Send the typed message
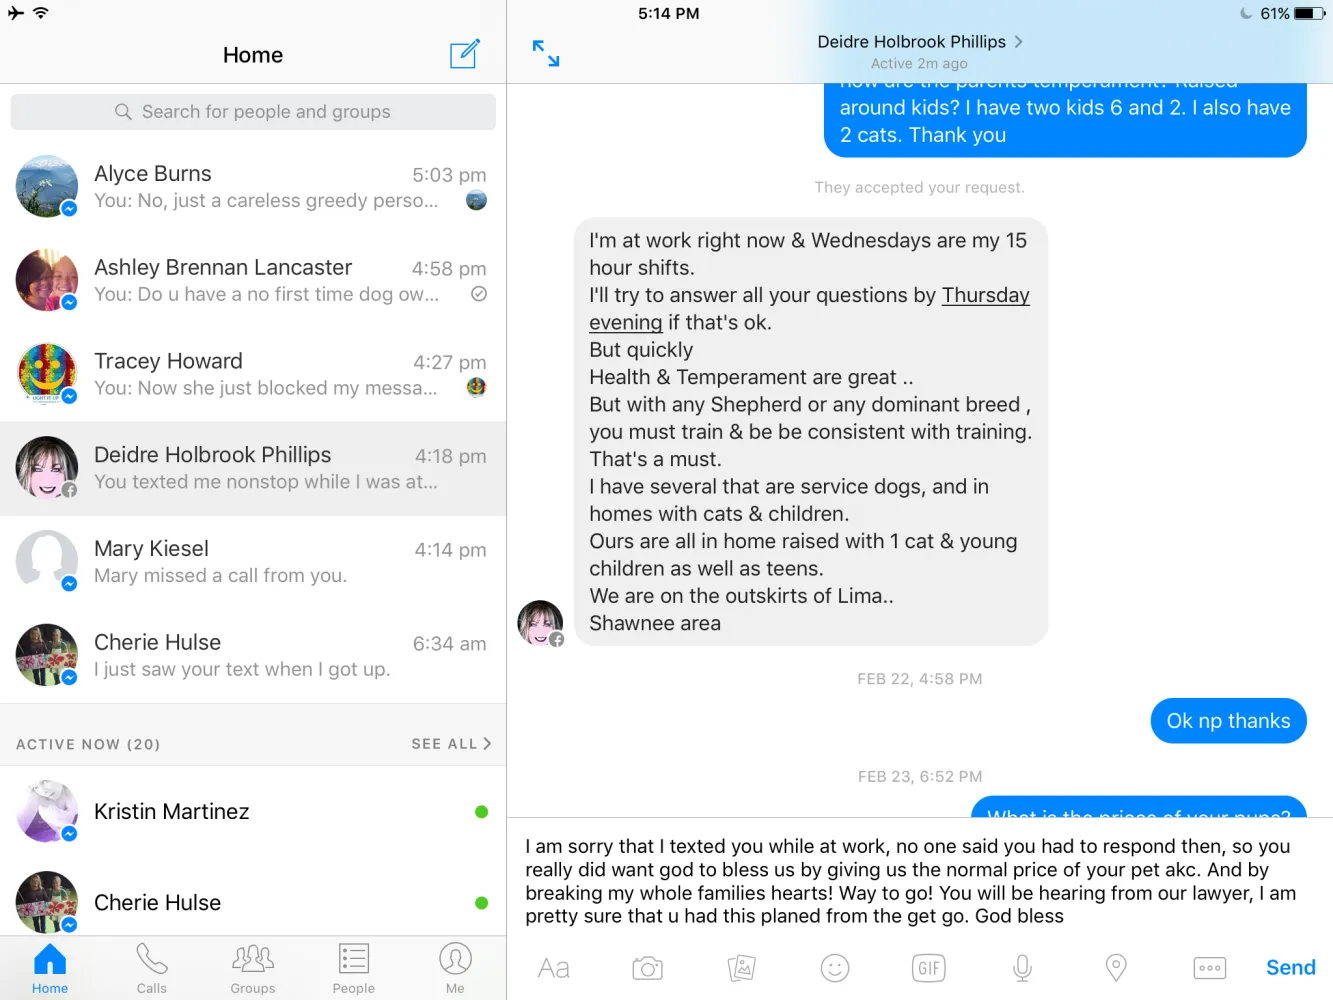The image size is (1333, 1000). 1291,968
